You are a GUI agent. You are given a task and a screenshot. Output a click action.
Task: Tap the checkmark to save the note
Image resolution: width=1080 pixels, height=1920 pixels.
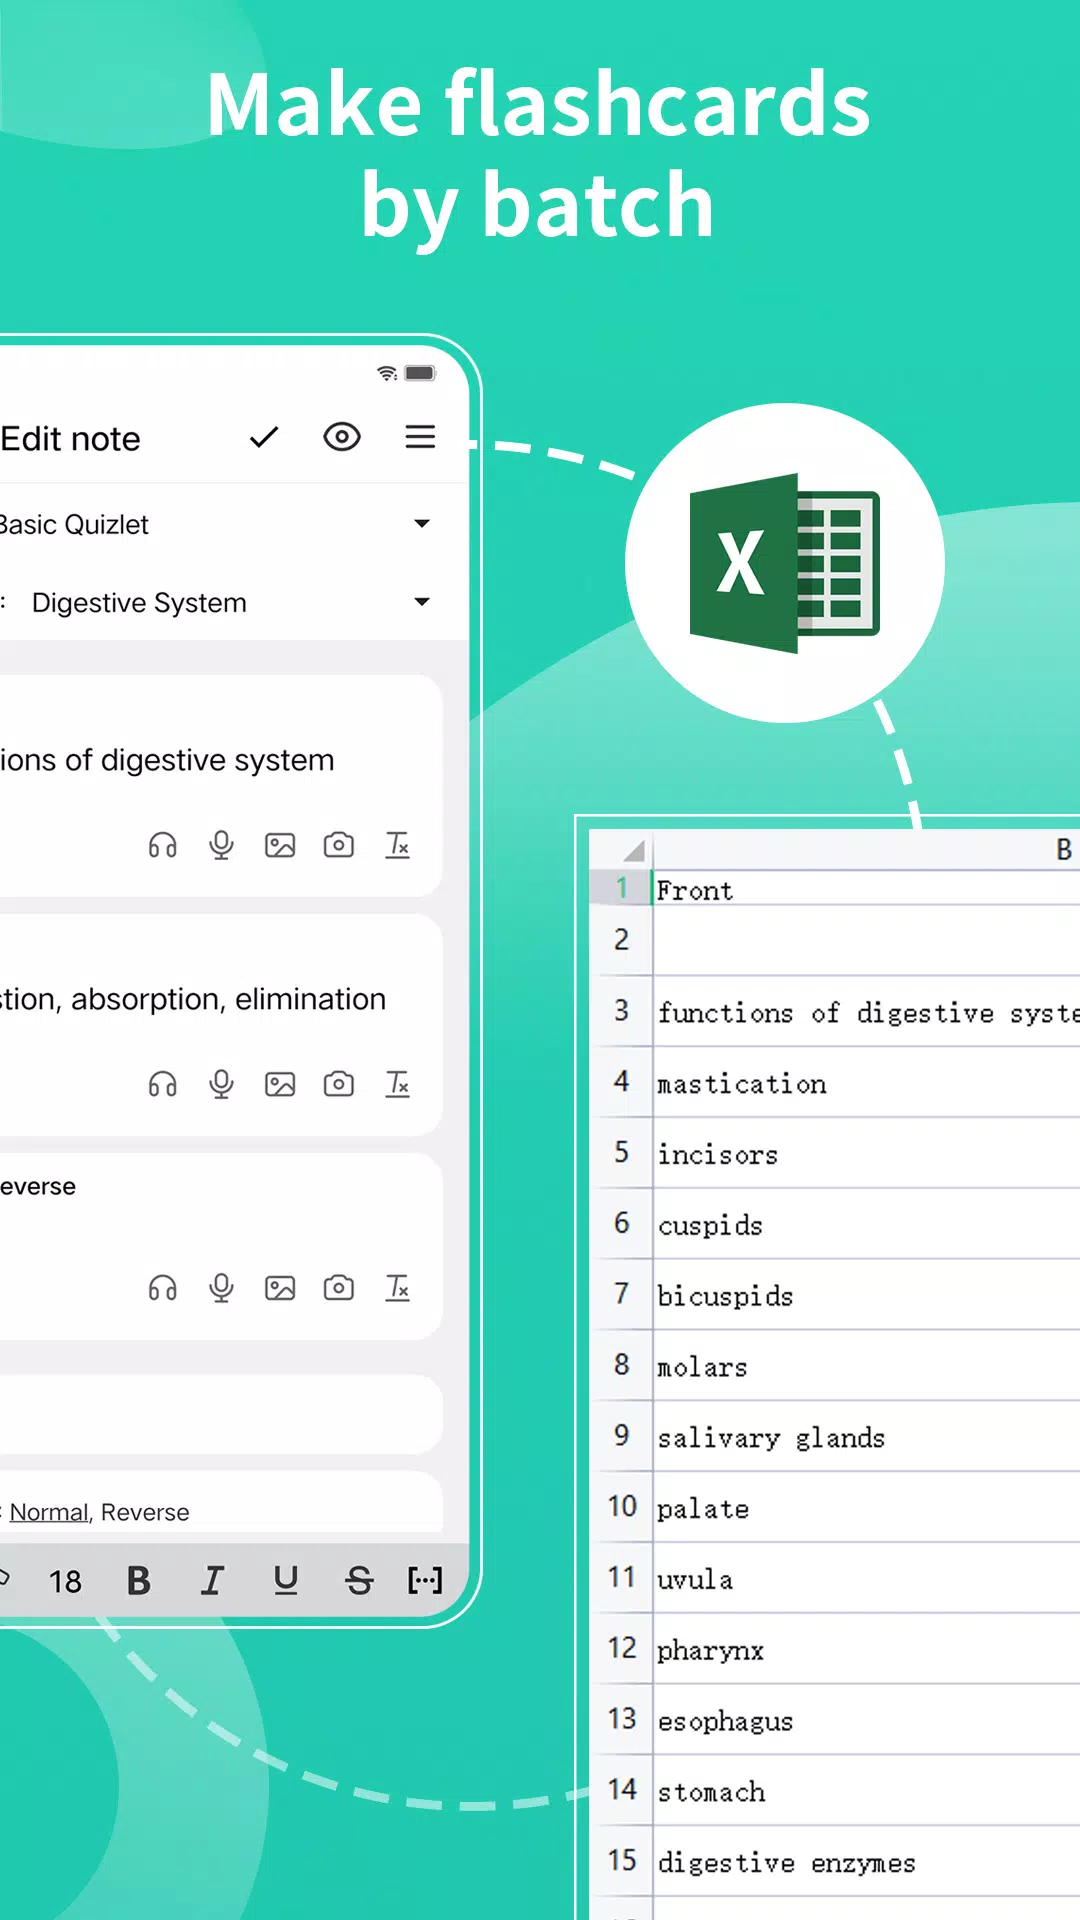(264, 437)
